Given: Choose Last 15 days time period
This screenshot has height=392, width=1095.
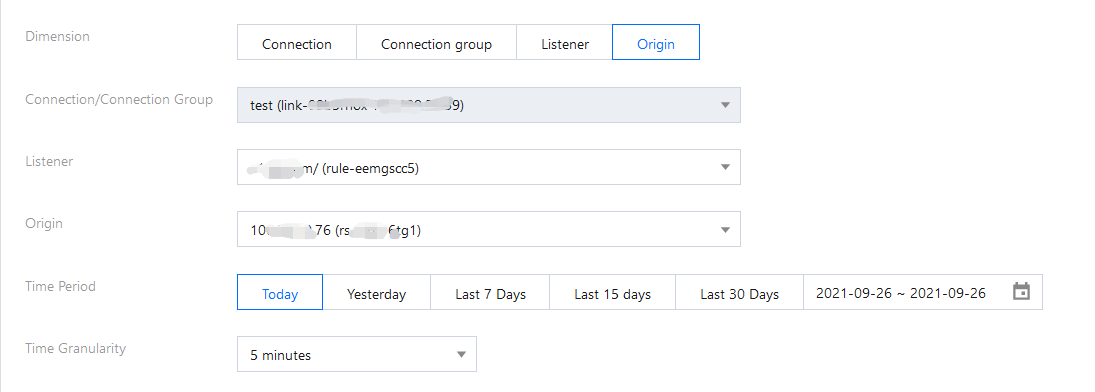Looking at the screenshot, I should click(x=612, y=292).
